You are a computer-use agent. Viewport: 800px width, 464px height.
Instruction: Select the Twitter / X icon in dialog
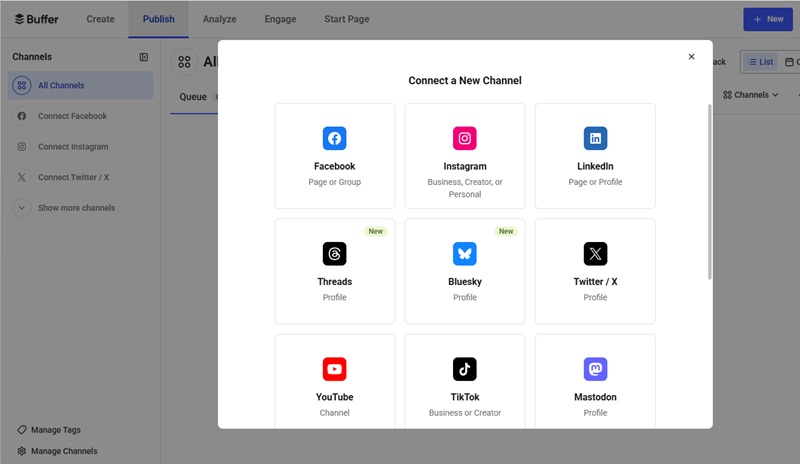point(595,254)
